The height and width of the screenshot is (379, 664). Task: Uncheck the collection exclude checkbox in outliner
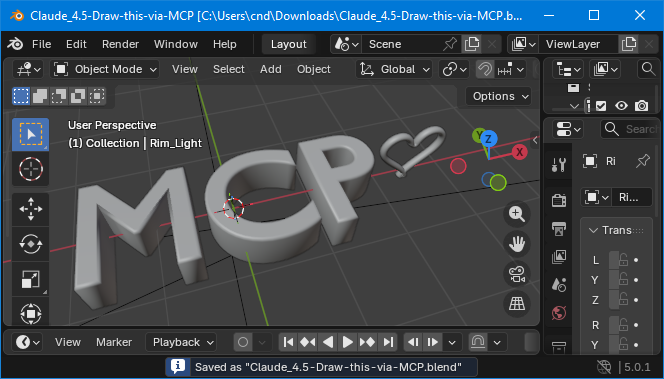pyautogui.click(x=601, y=106)
